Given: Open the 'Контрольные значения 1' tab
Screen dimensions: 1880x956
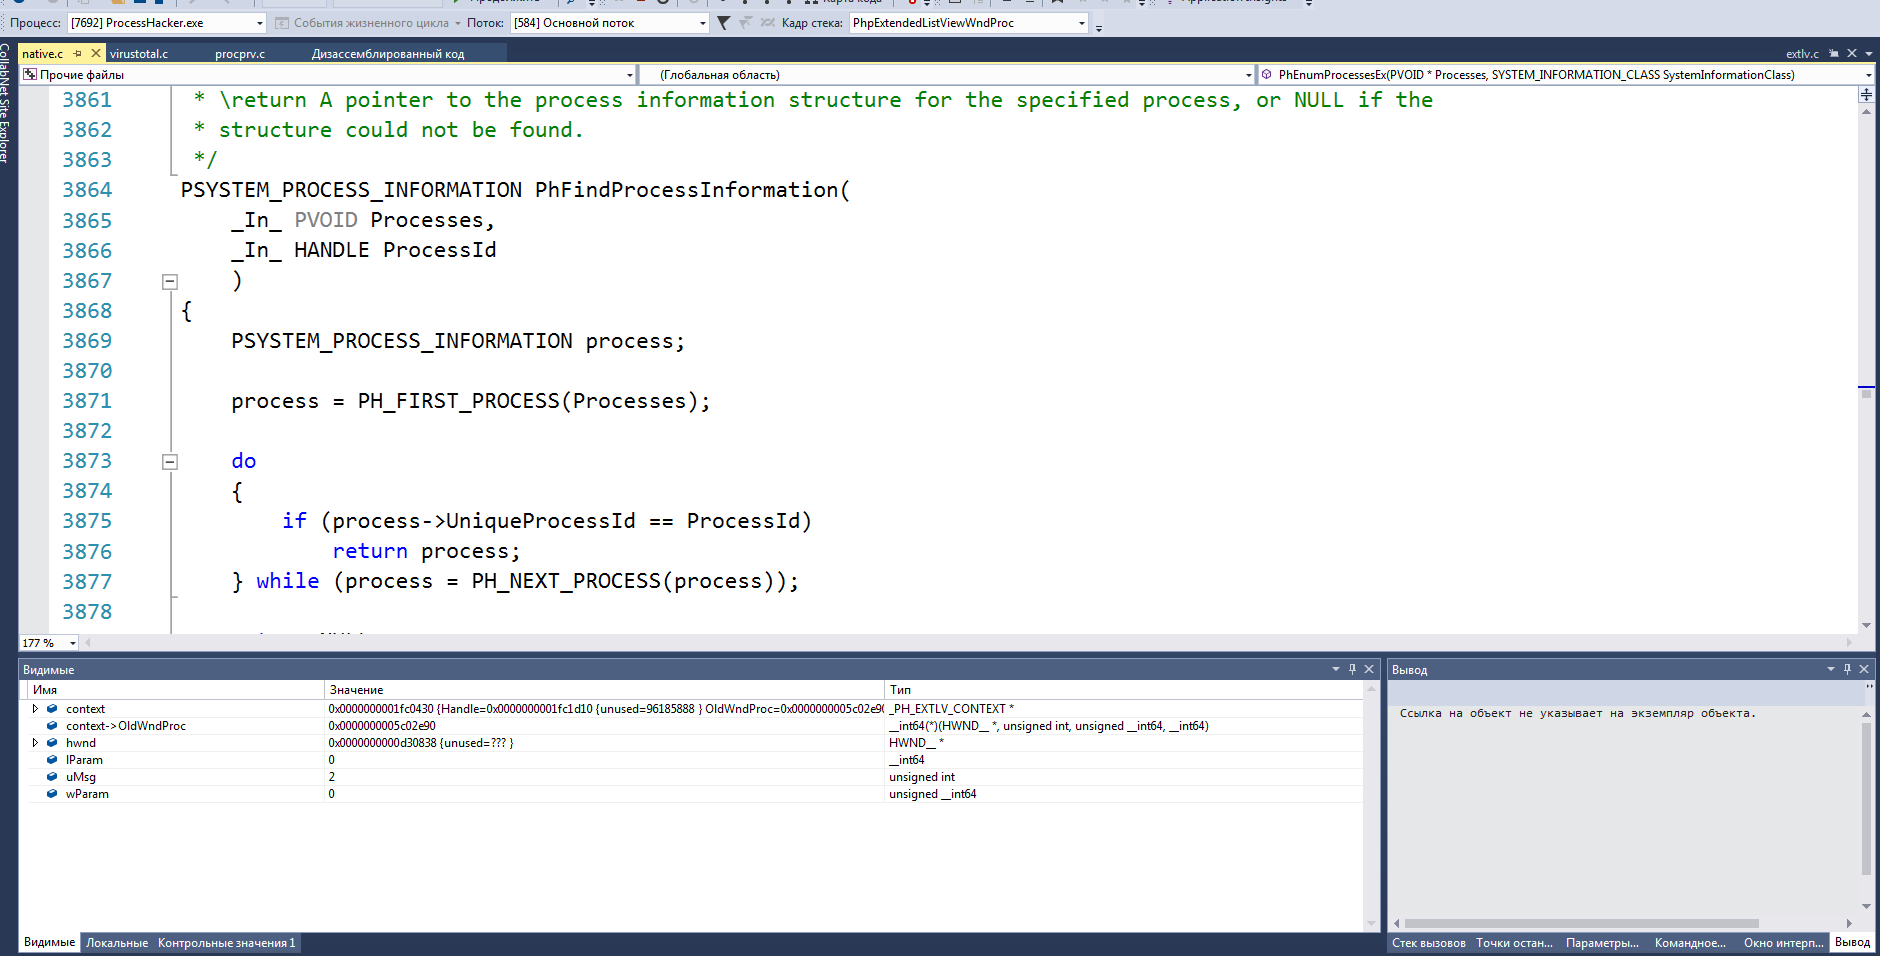Looking at the screenshot, I should pyautogui.click(x=227, y=943).
